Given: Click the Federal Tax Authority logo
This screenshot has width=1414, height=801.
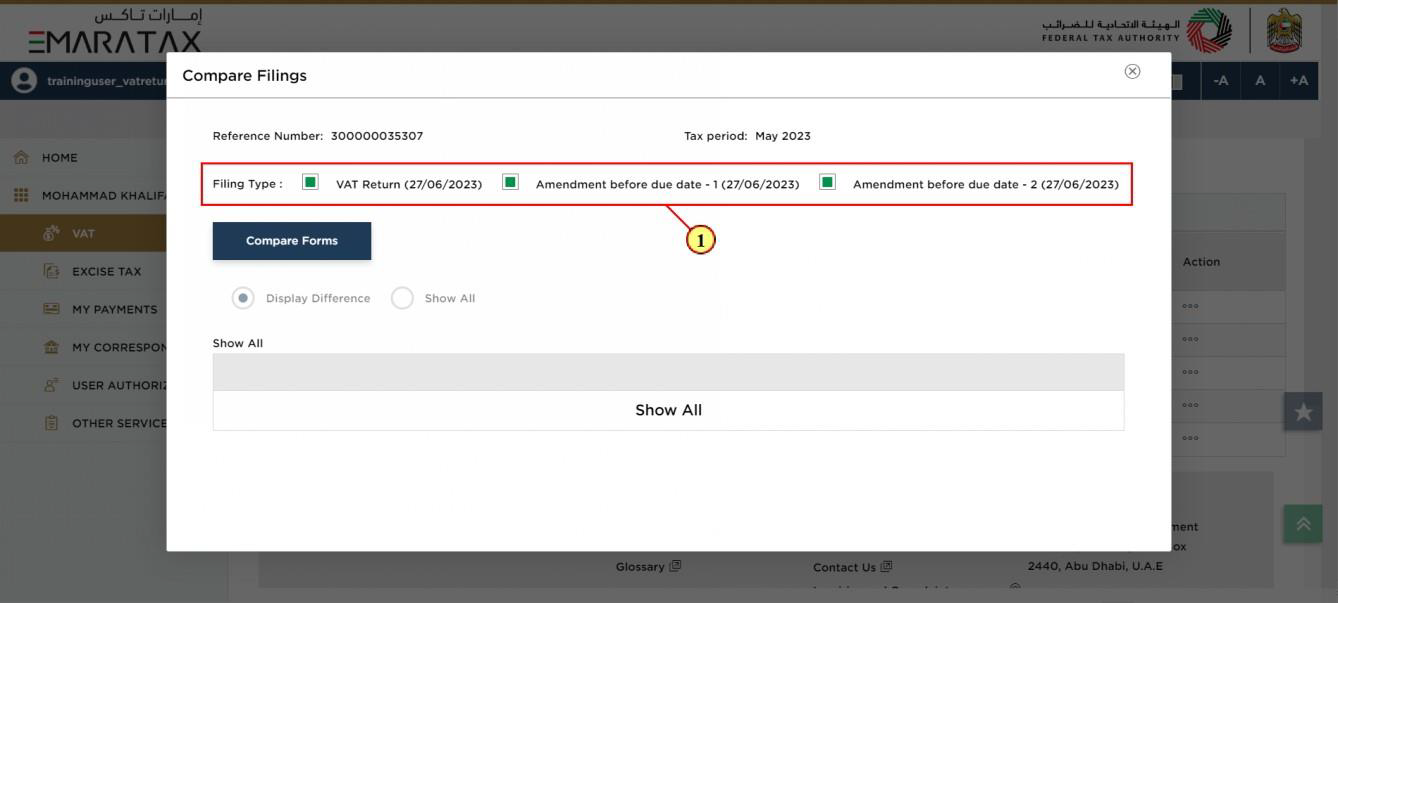Looking at the screenshot, I should point(1137,31).
